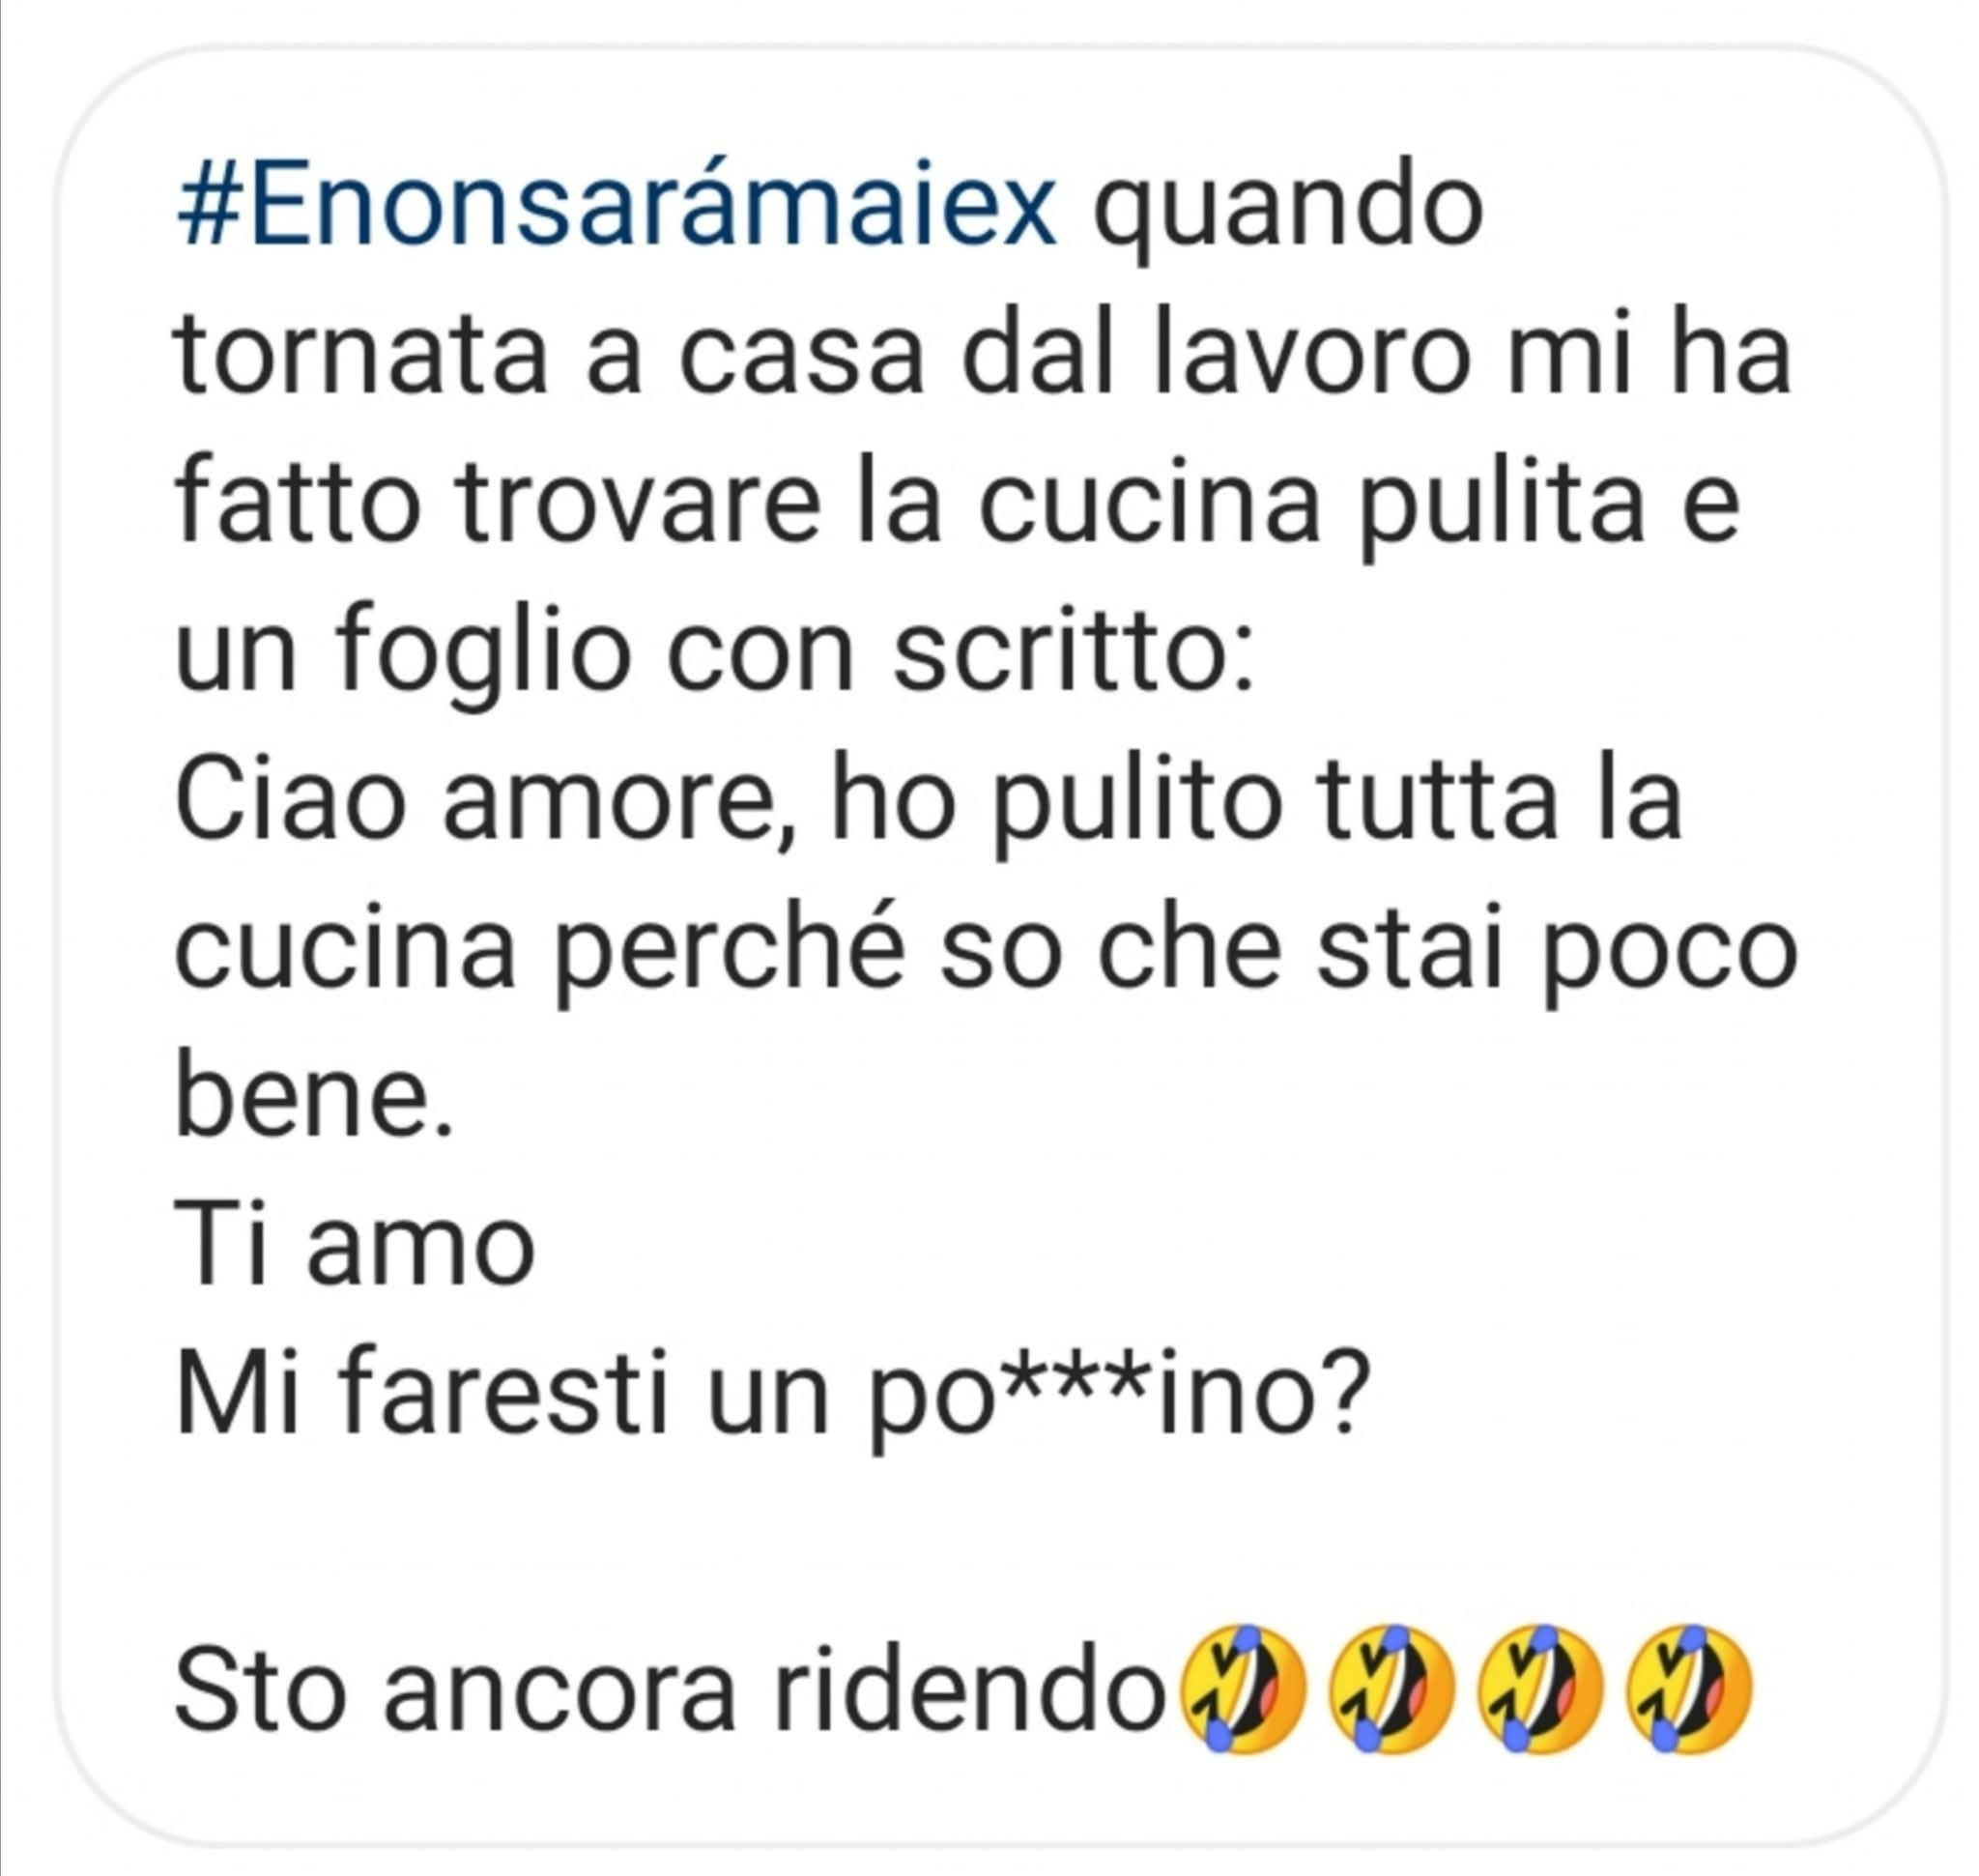Click the words 'Ti amo'
The width and height of the screenshot is (1979, 1876).
click(355, 1247)
